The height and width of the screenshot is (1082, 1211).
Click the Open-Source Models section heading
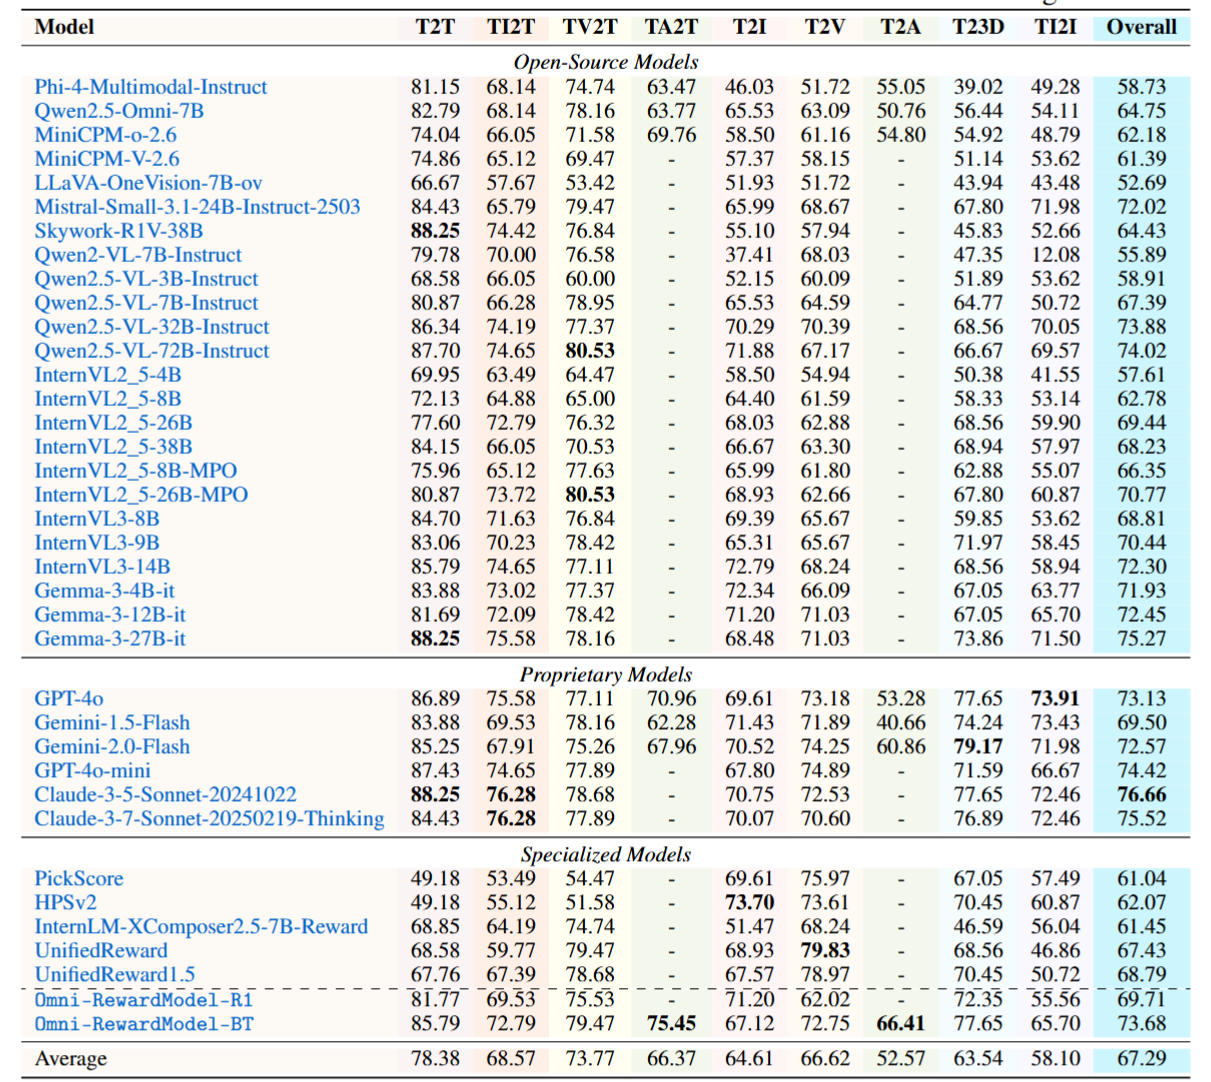point(606,62)
